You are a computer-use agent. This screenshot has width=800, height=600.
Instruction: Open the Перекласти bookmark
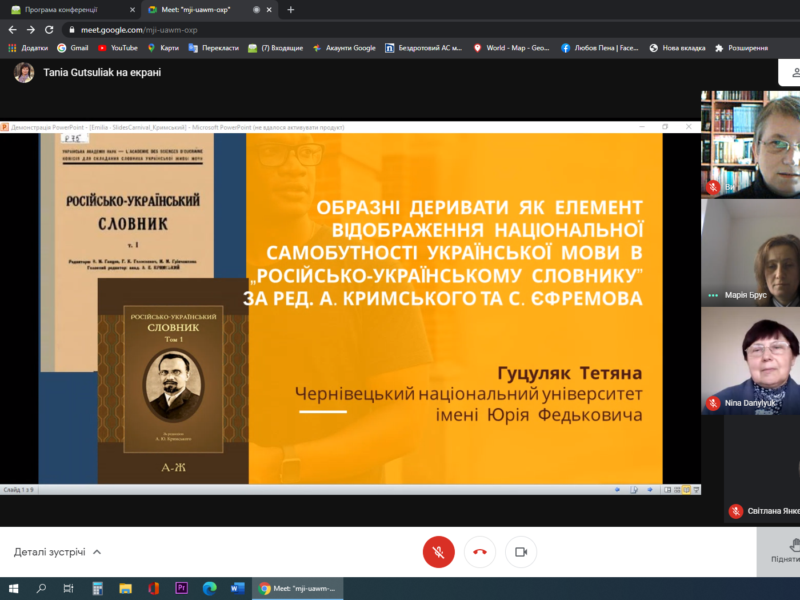213,47
